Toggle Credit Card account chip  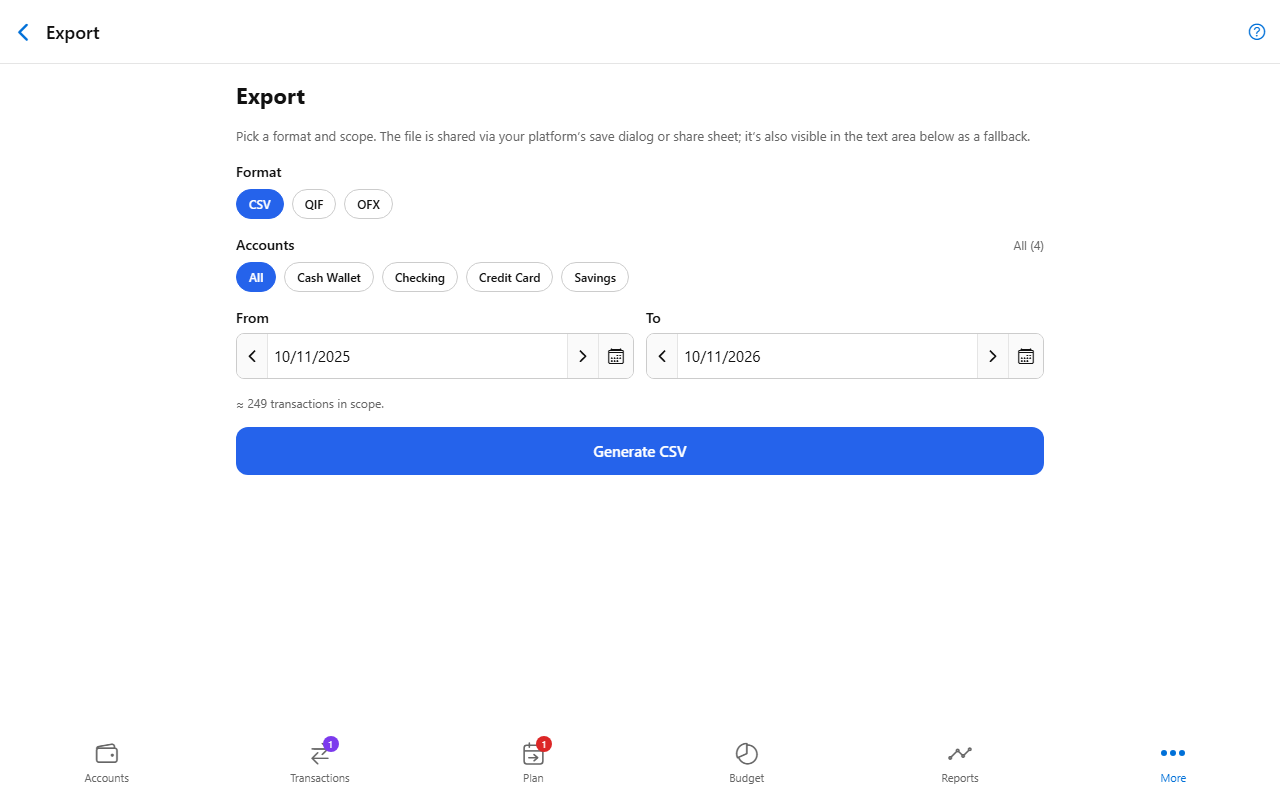509,277
